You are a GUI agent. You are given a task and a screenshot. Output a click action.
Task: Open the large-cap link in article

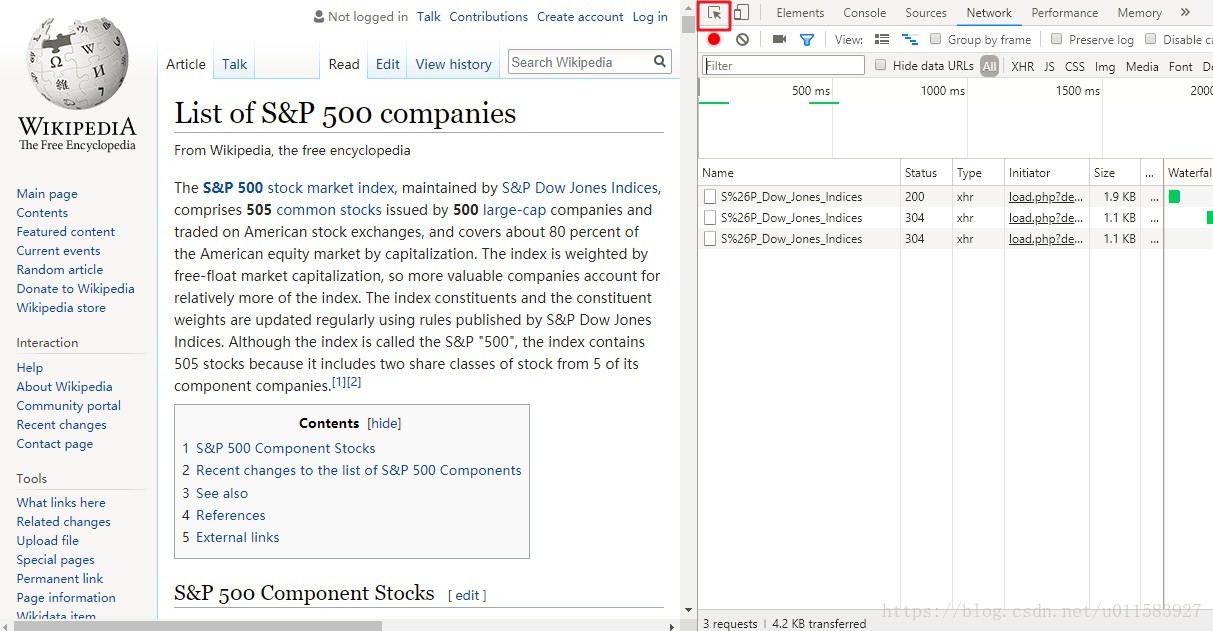(514, 210)
